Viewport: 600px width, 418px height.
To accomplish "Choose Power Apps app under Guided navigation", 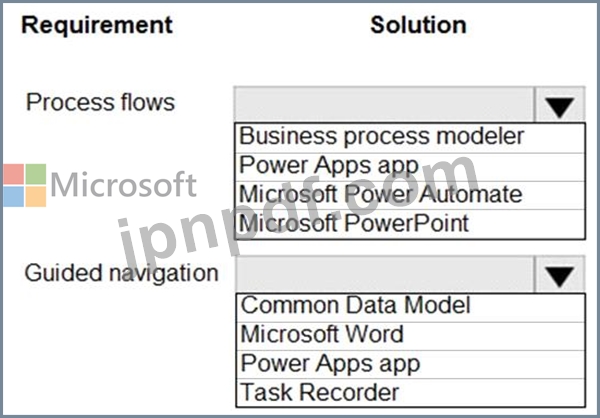I will [x=411, y=364].
